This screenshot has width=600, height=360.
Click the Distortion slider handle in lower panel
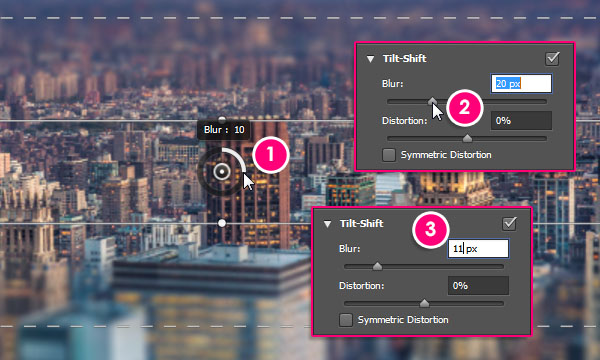click(x=424, y=303)
